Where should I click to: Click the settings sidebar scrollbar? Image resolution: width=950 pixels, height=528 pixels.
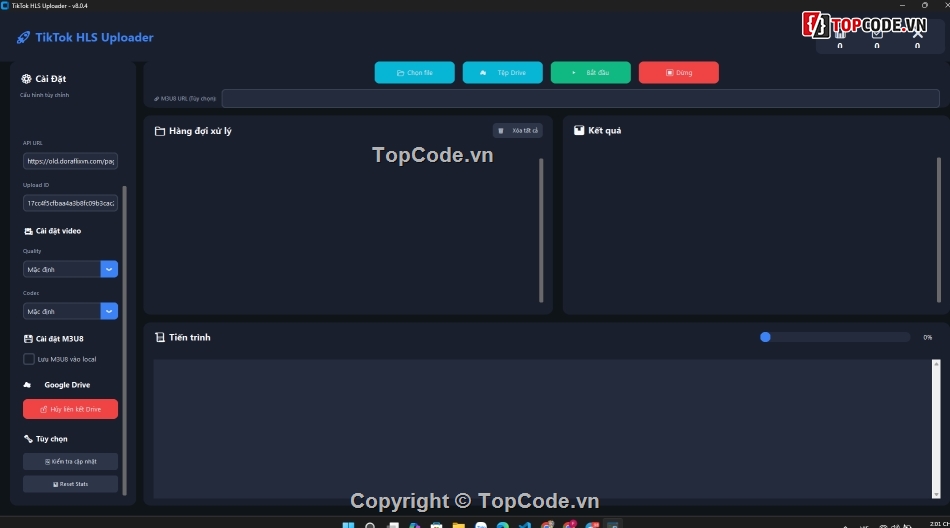(125, 341)
